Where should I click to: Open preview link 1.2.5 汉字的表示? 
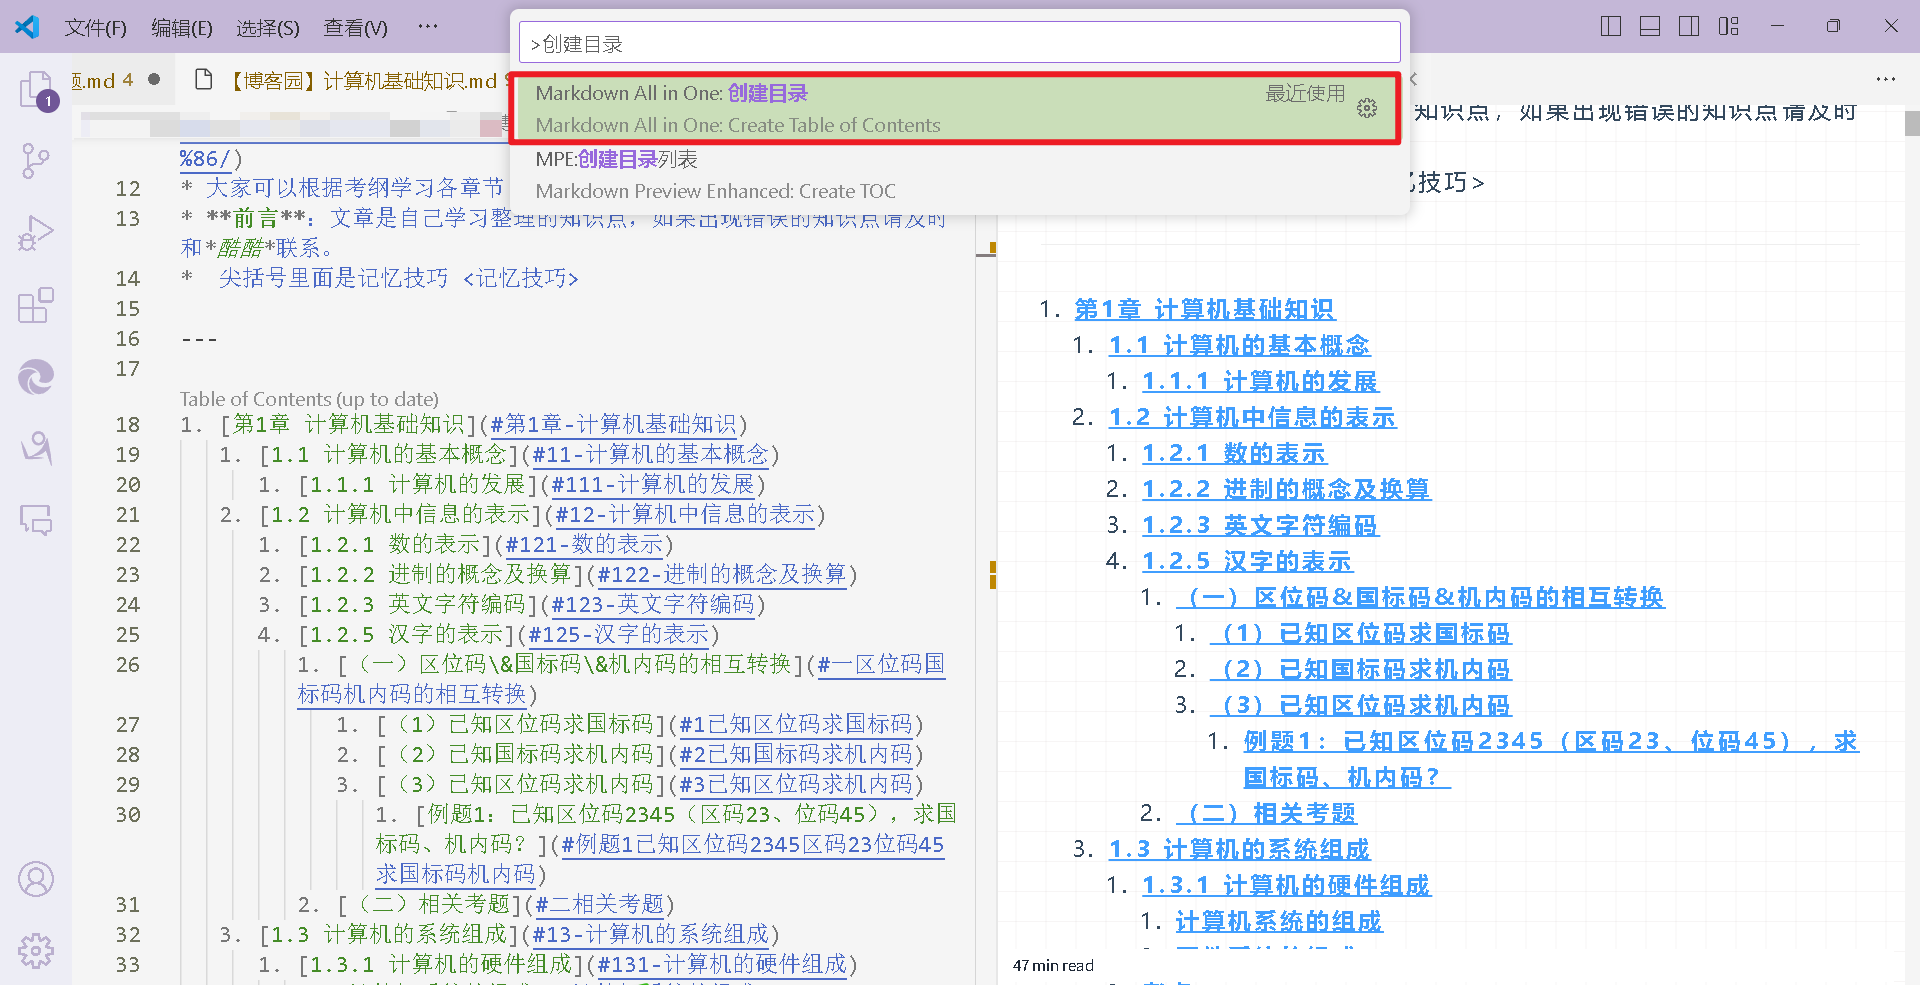1247,562
